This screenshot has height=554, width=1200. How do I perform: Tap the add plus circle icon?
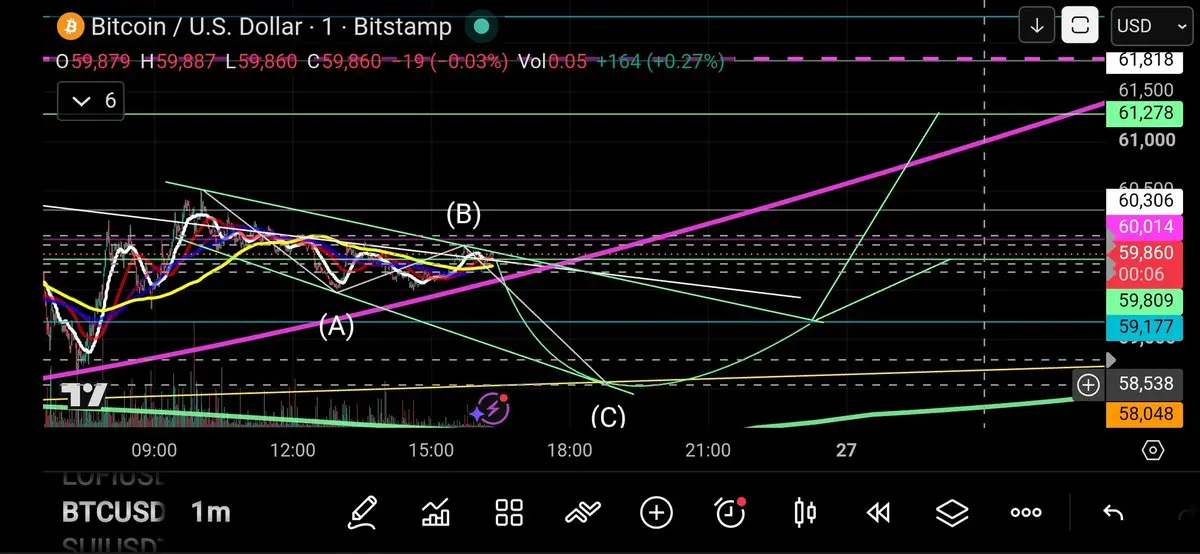(x=656, y=513)
